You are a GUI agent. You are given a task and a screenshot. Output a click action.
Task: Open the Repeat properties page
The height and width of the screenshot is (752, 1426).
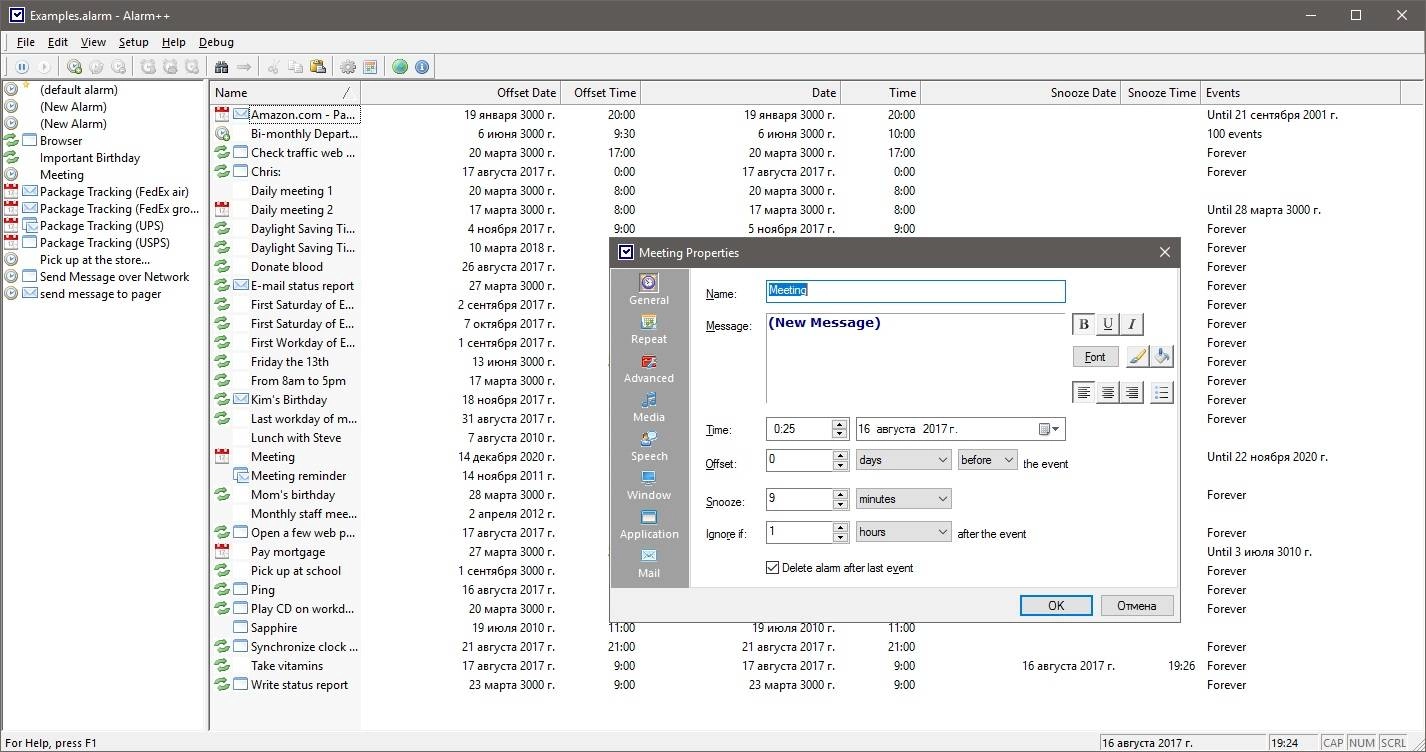coord(649,329)
